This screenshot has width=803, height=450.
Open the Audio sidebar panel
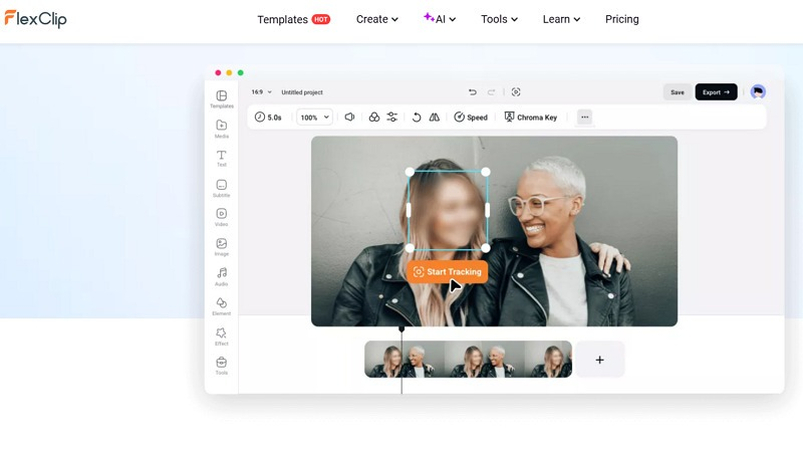click(x=222, y=276)
